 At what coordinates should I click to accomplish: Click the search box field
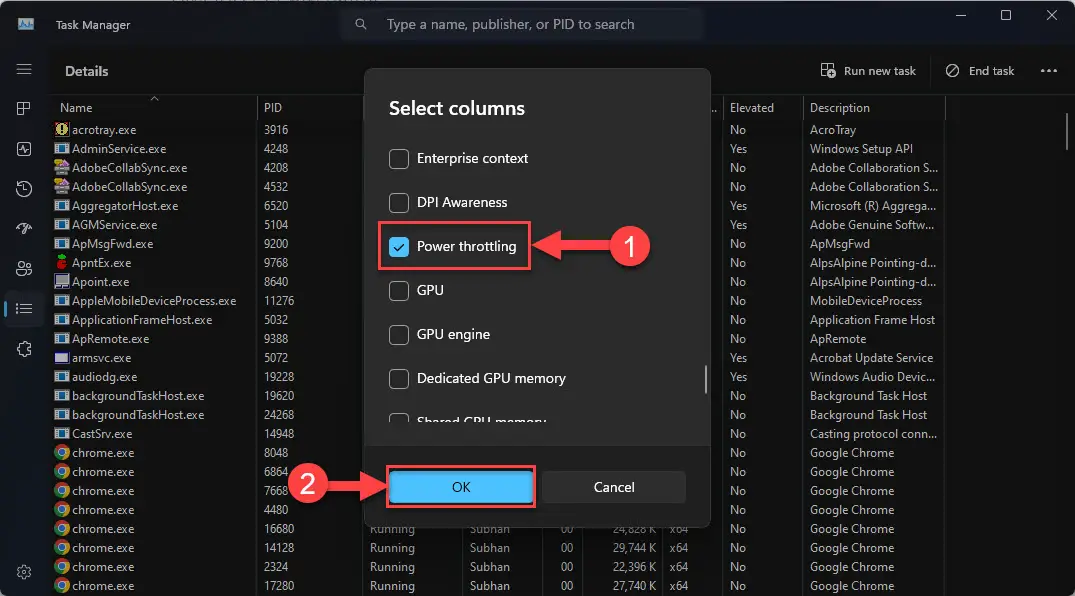tap(522, 25)
